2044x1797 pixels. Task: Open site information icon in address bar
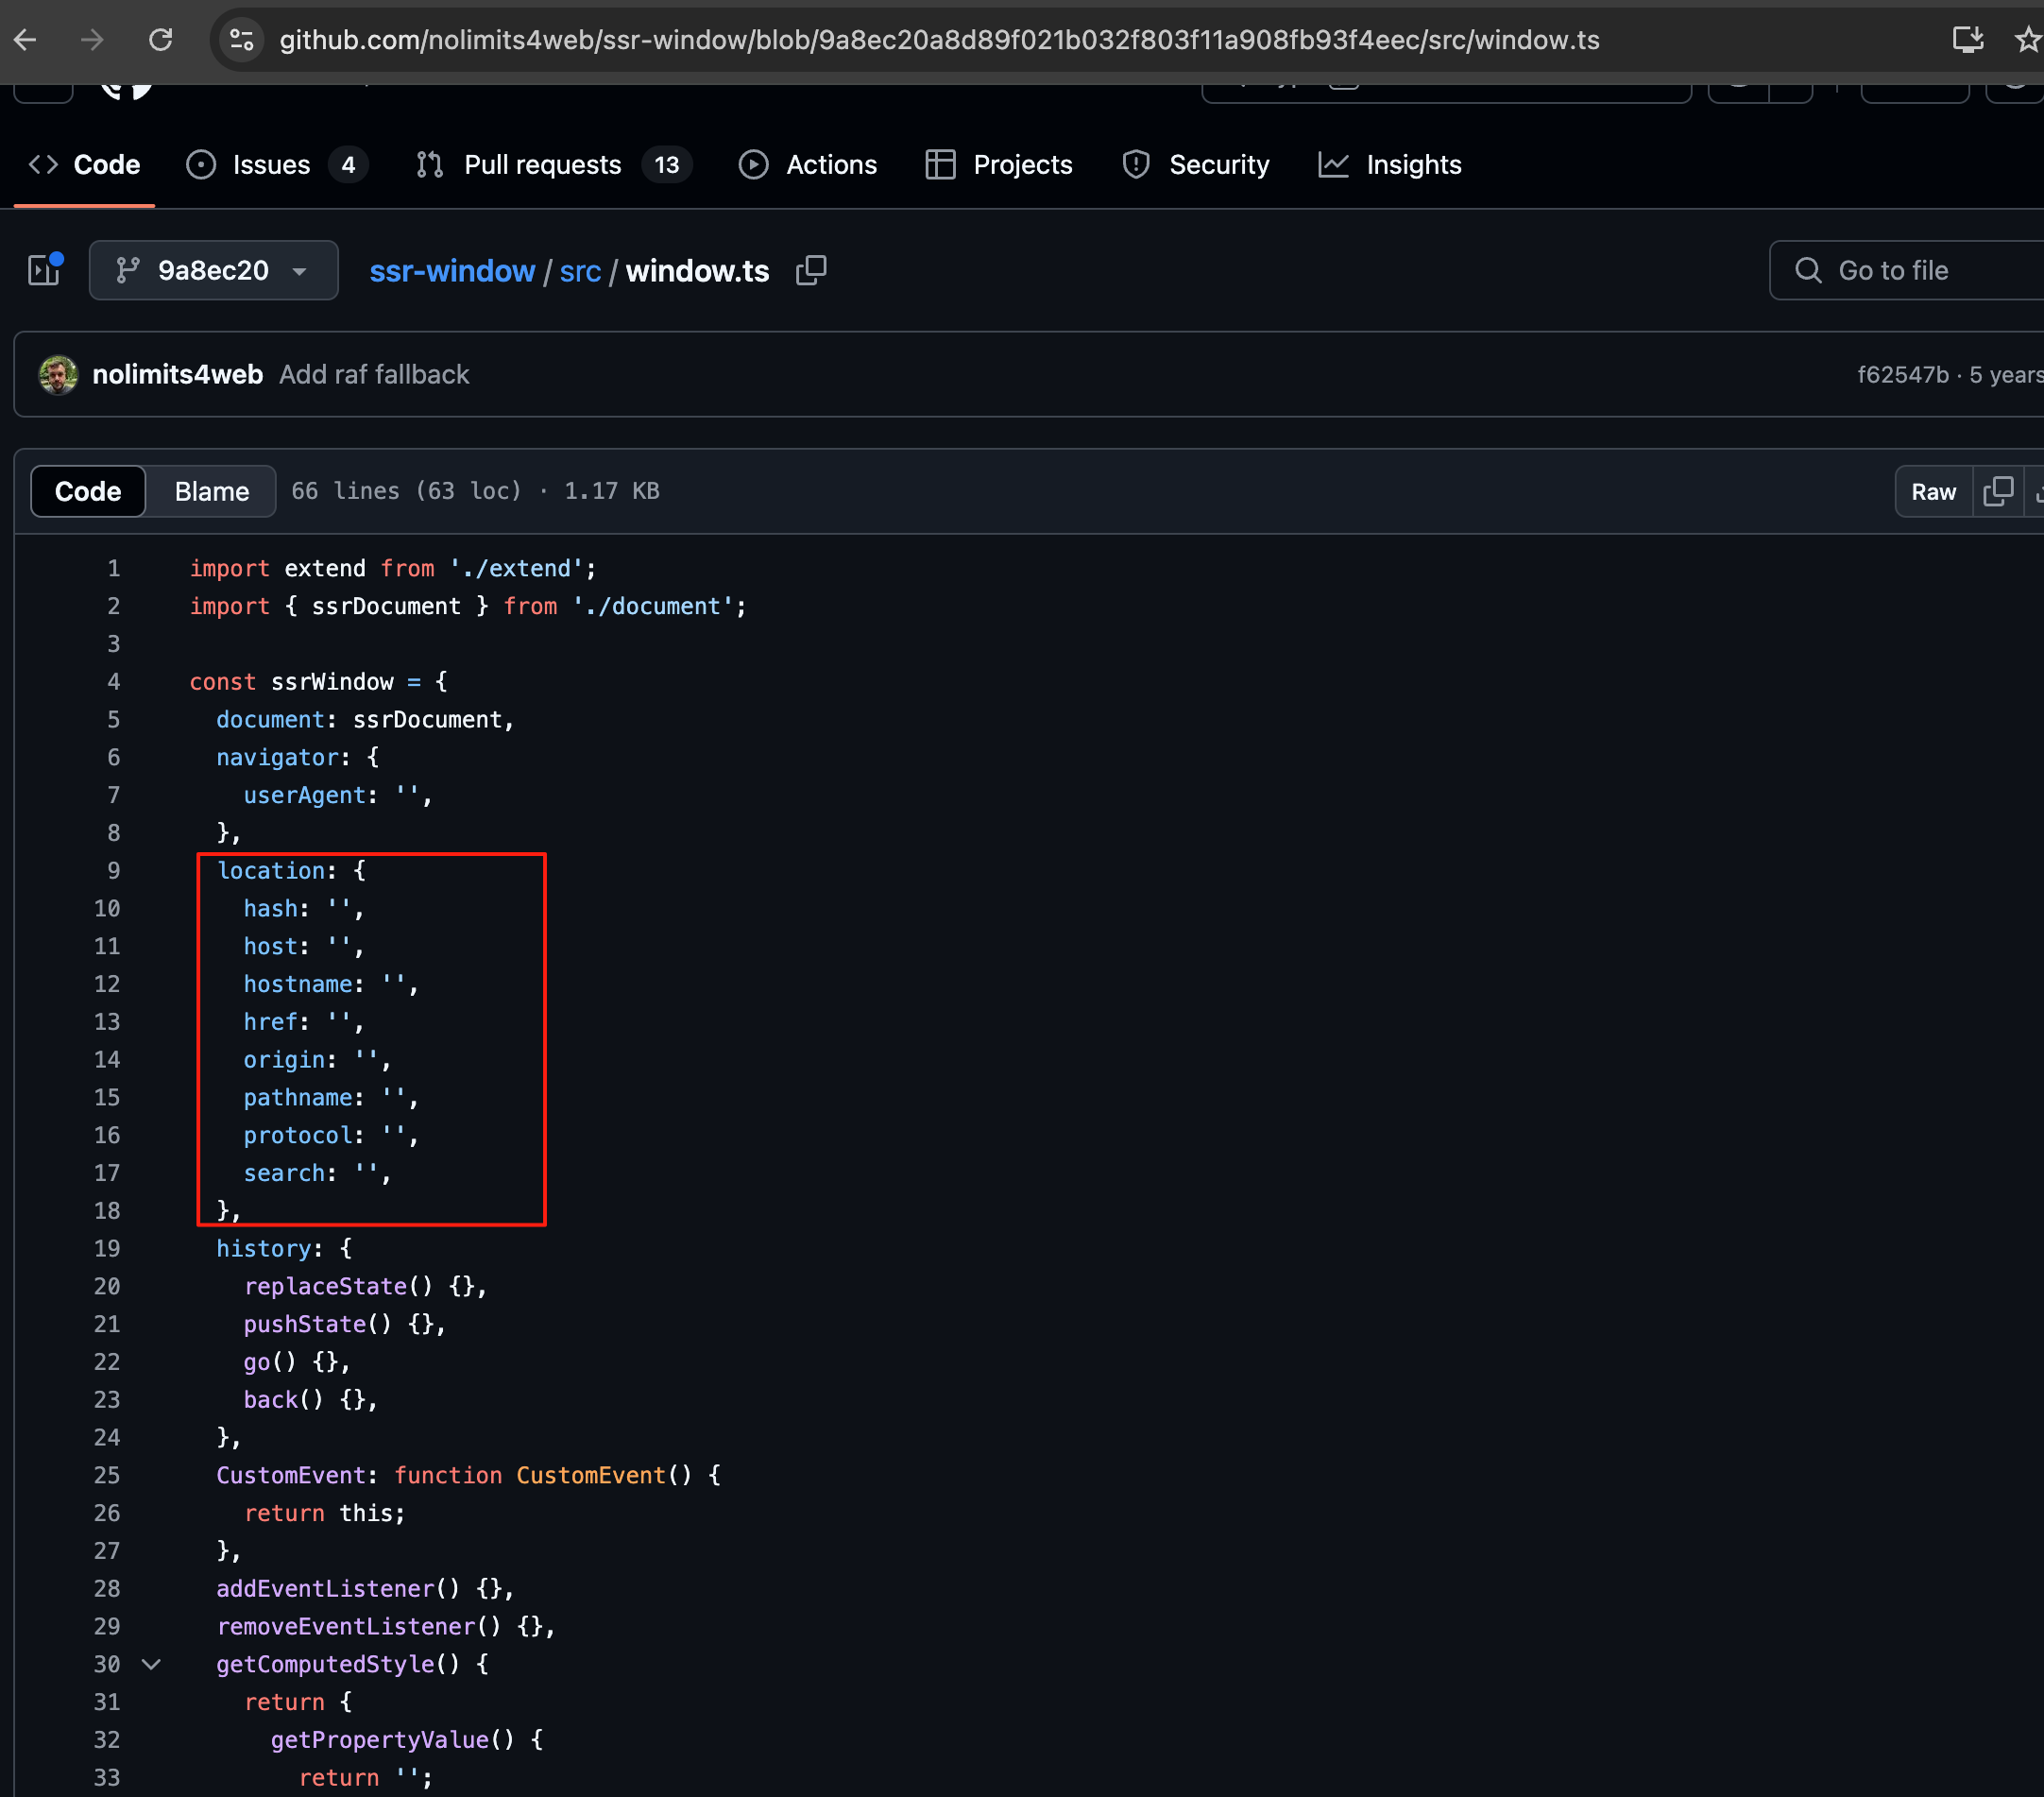242,40
